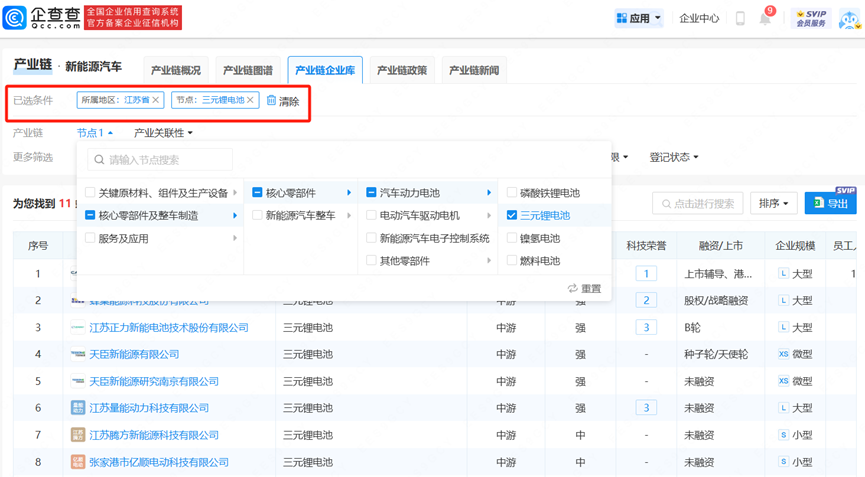Click the trash icon beside 清除
865x477 pixels.
[271, 100]
